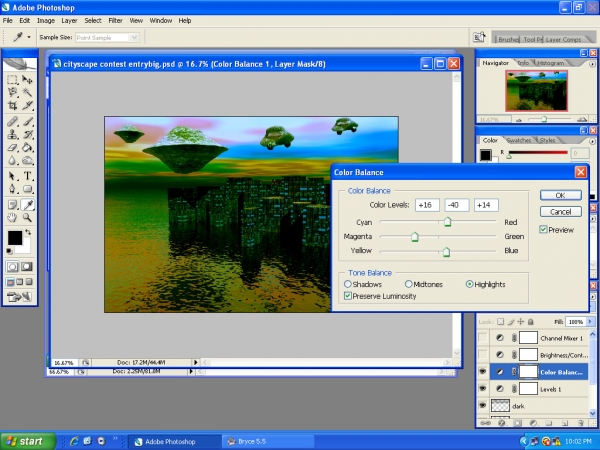
Task: Open the Tool Preset picker arrow
Action: 29,37
